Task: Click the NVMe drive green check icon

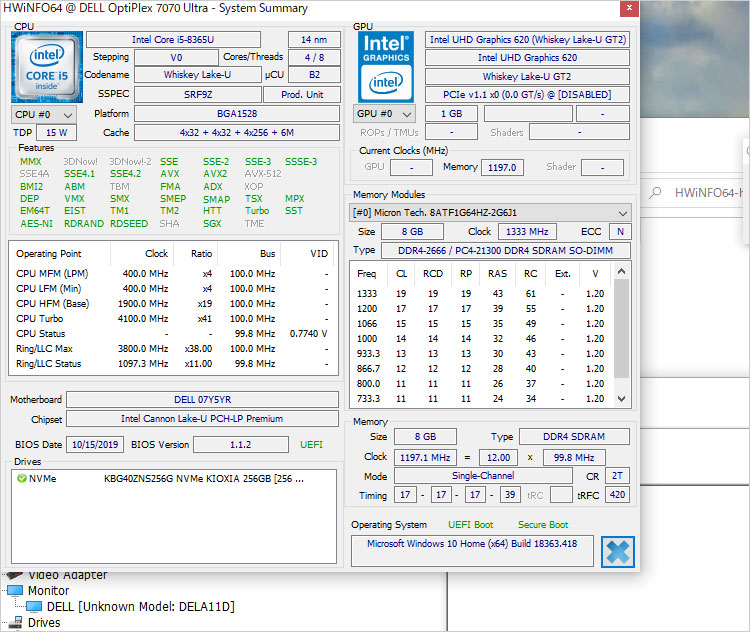Action: click(x=22, y=478)
